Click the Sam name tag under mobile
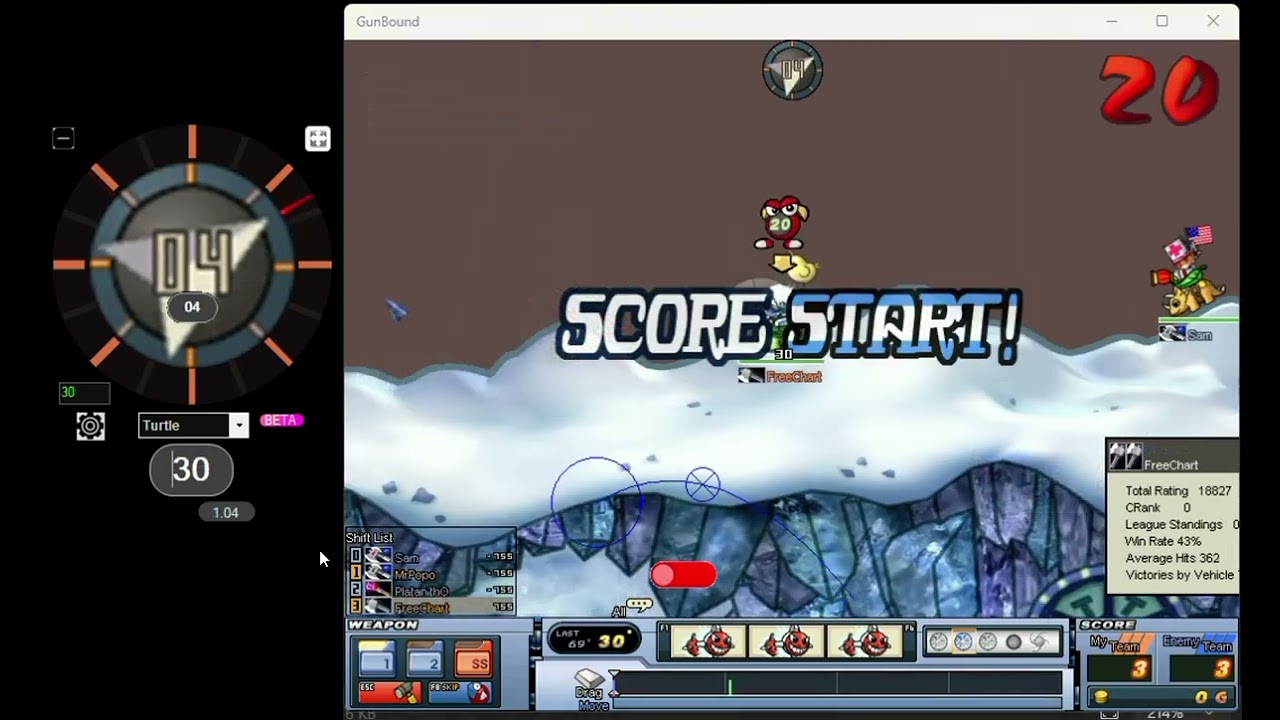 [1199, 335]
